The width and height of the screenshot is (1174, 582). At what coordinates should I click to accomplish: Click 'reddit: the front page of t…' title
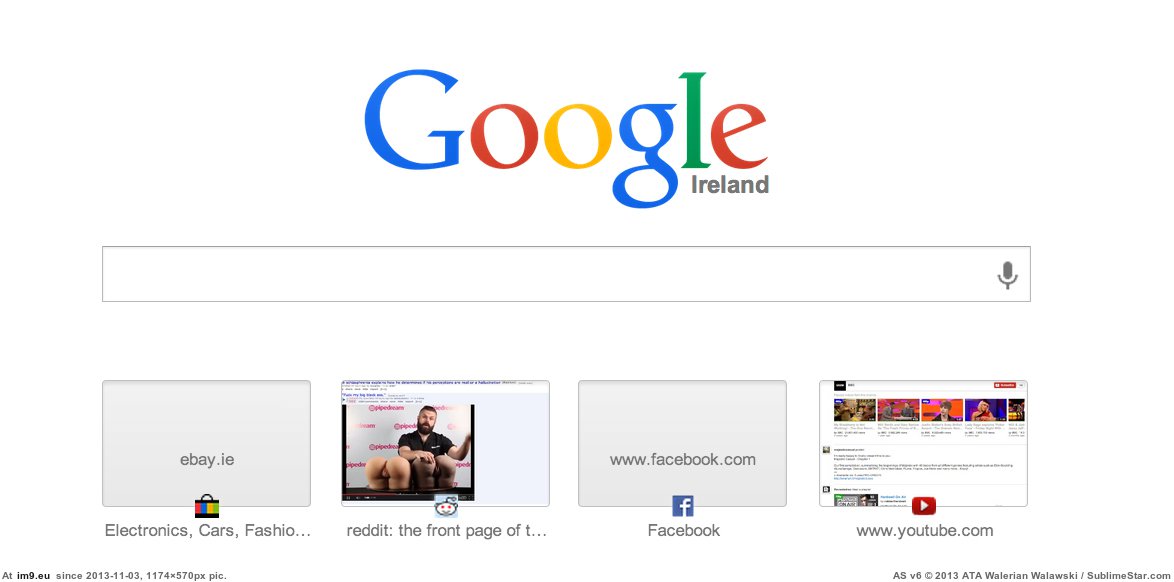pyautogui.click(x=447, y=531)
